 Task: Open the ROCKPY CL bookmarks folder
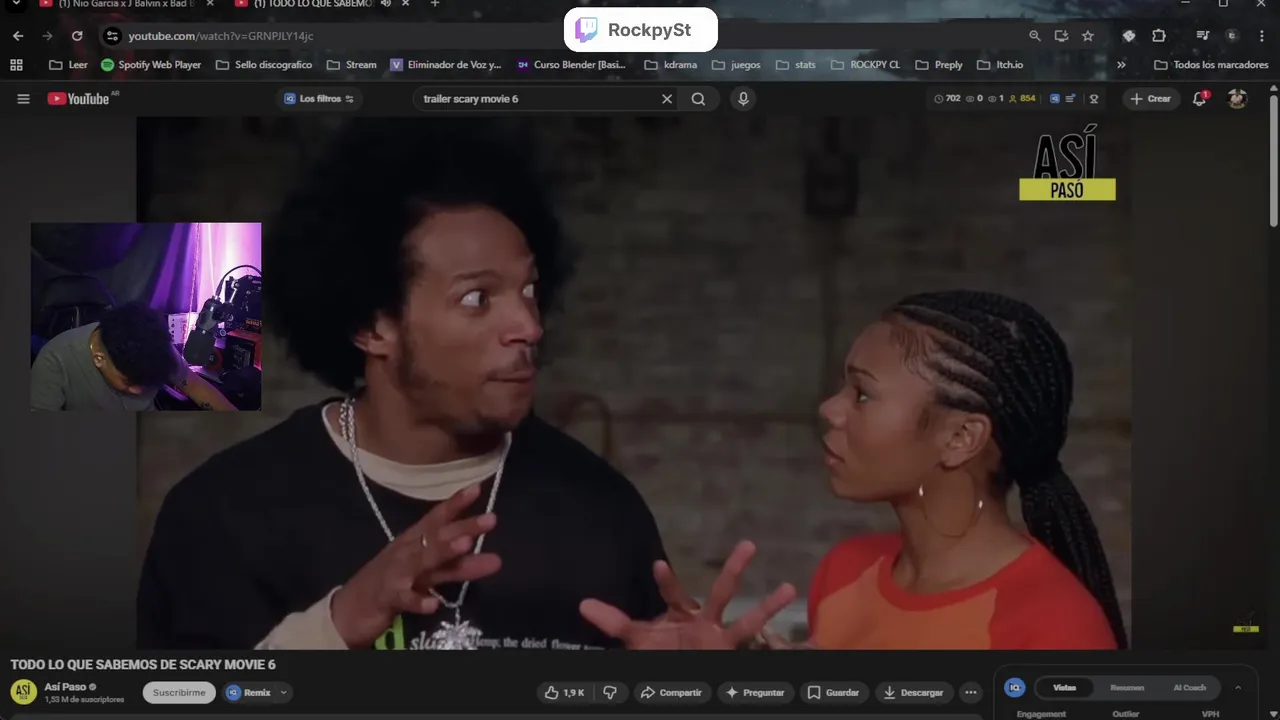865,65
